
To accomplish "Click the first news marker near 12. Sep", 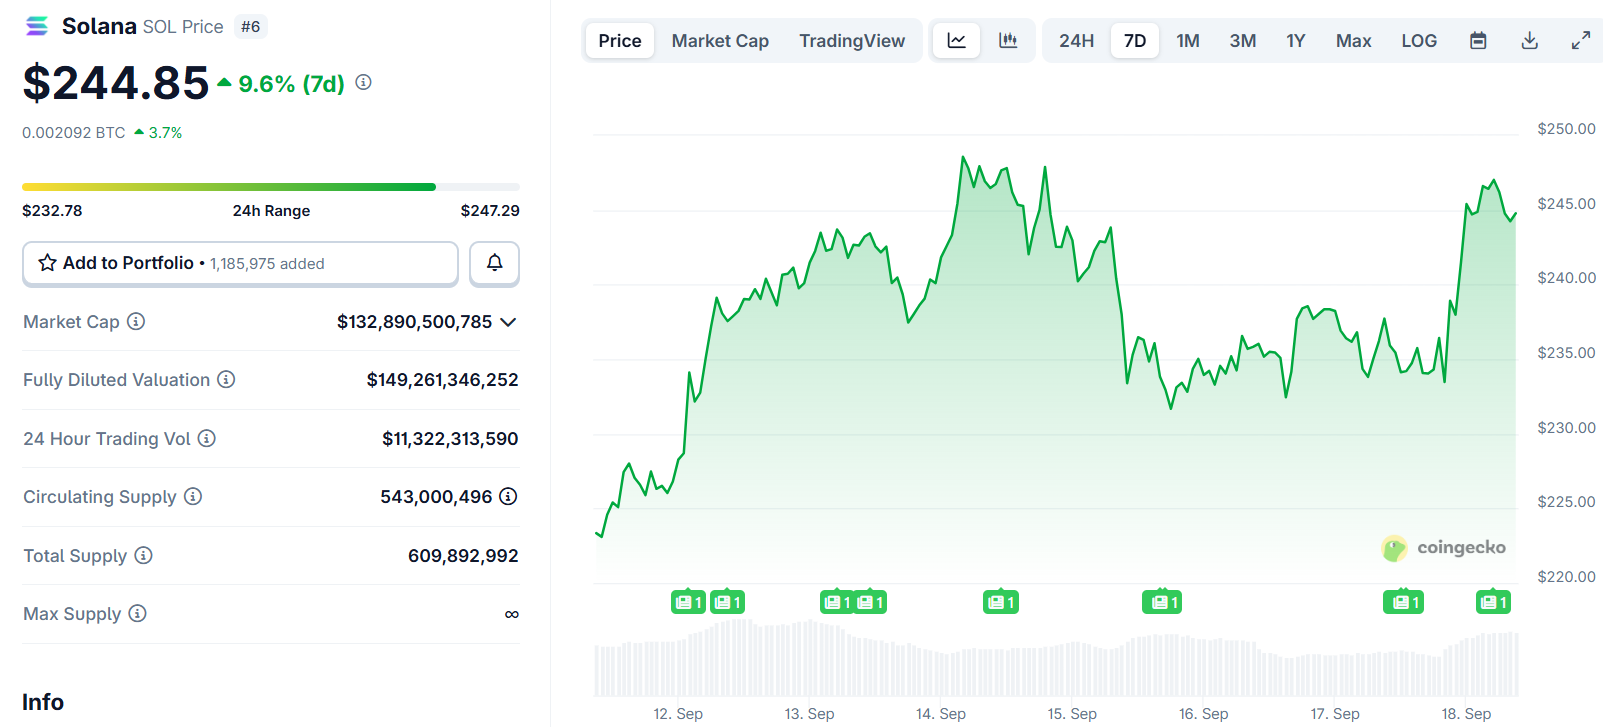I will coord(688,602).
